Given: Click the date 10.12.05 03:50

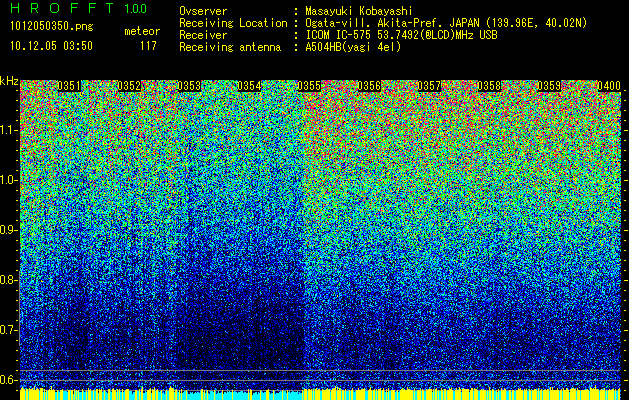Looking at the screenshot, I should pos(51,46).
